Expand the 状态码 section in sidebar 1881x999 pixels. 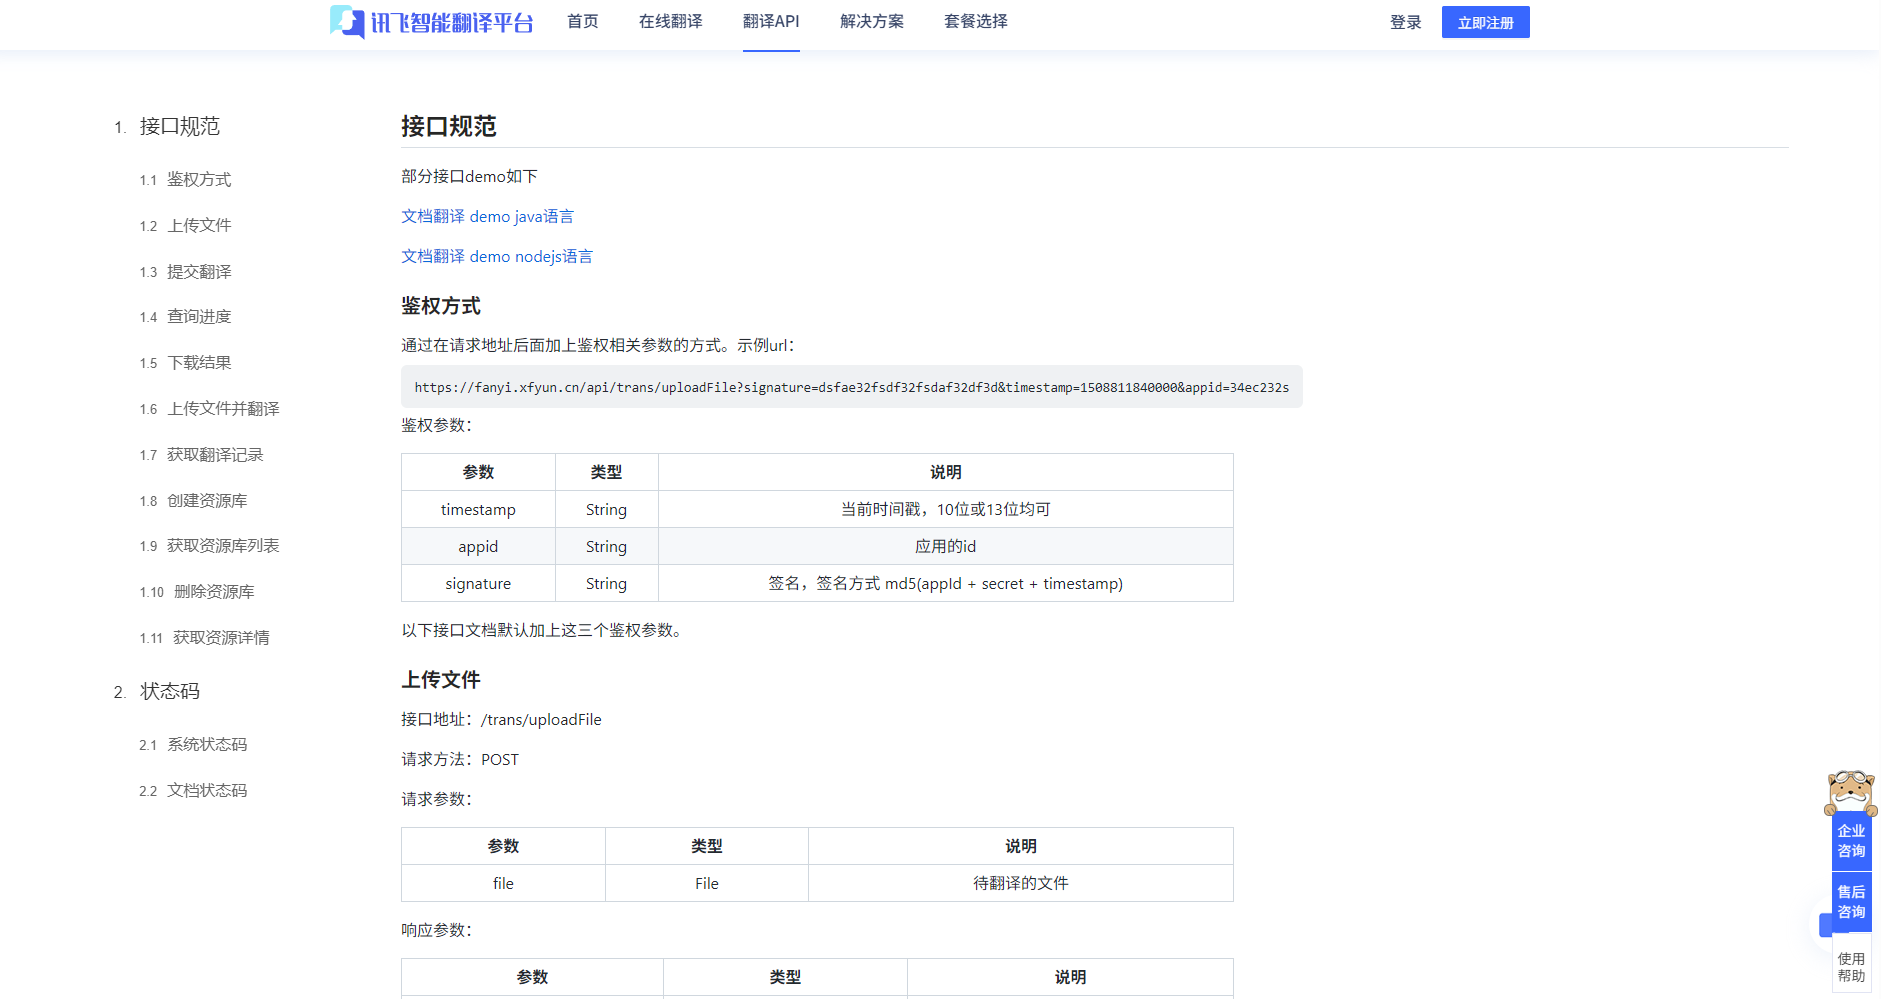click(x=170, y=690)
